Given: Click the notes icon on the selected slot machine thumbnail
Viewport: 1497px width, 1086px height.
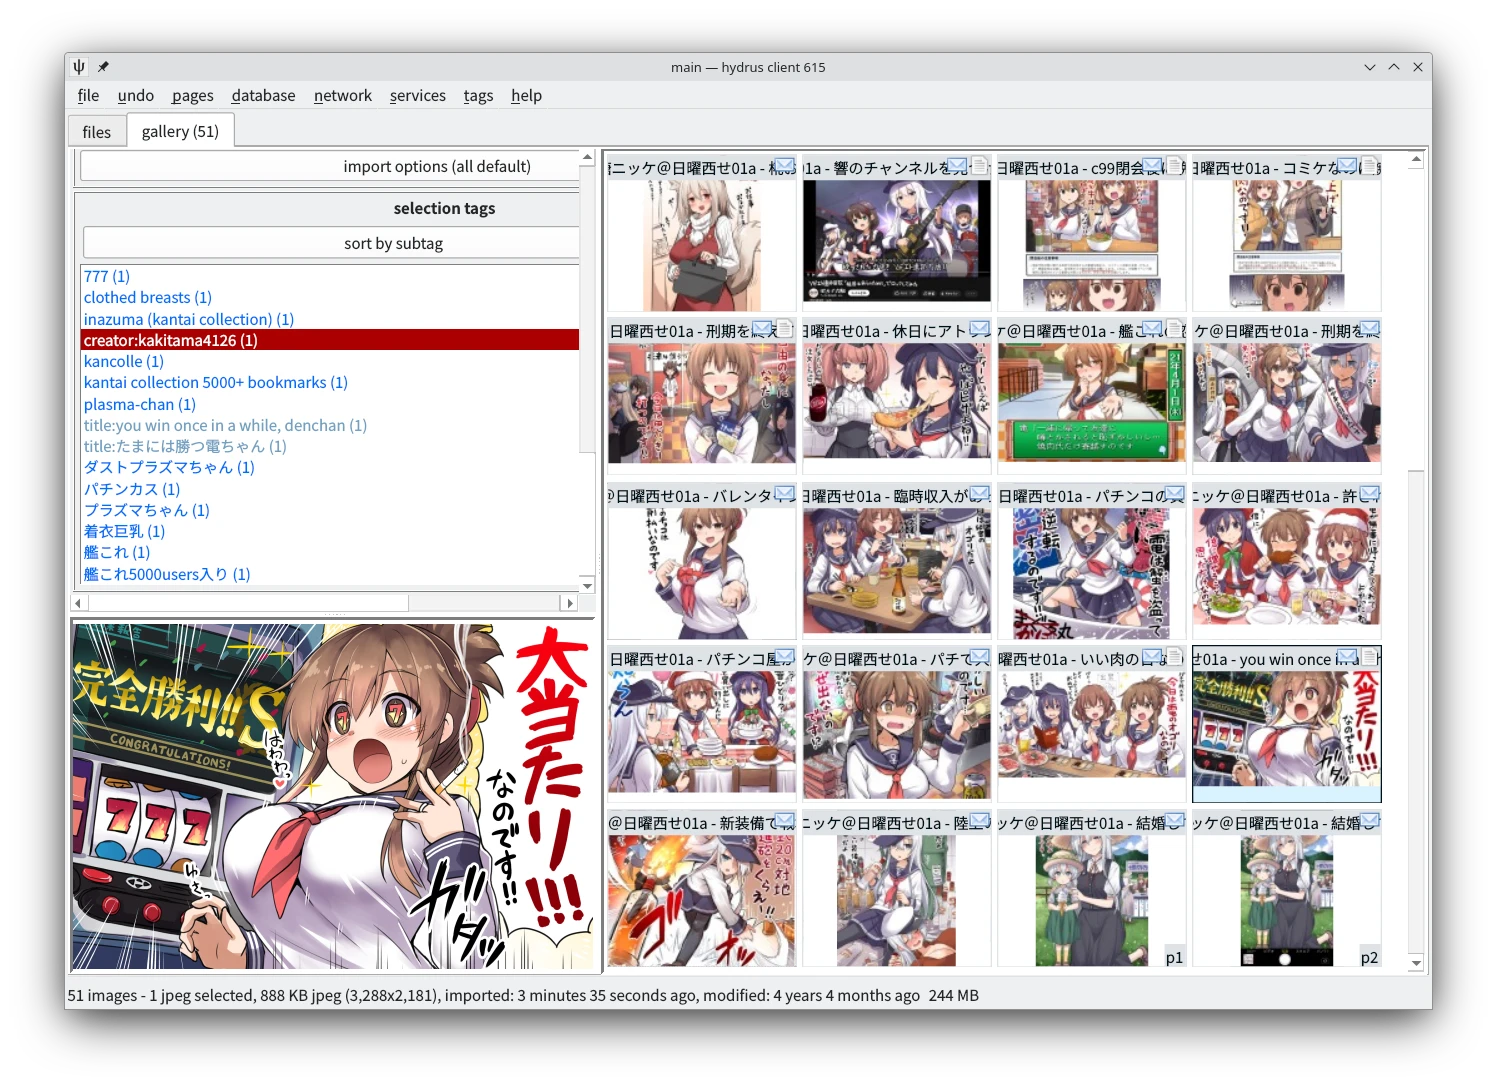Looking at the screenshot, I should [1370, 657].
